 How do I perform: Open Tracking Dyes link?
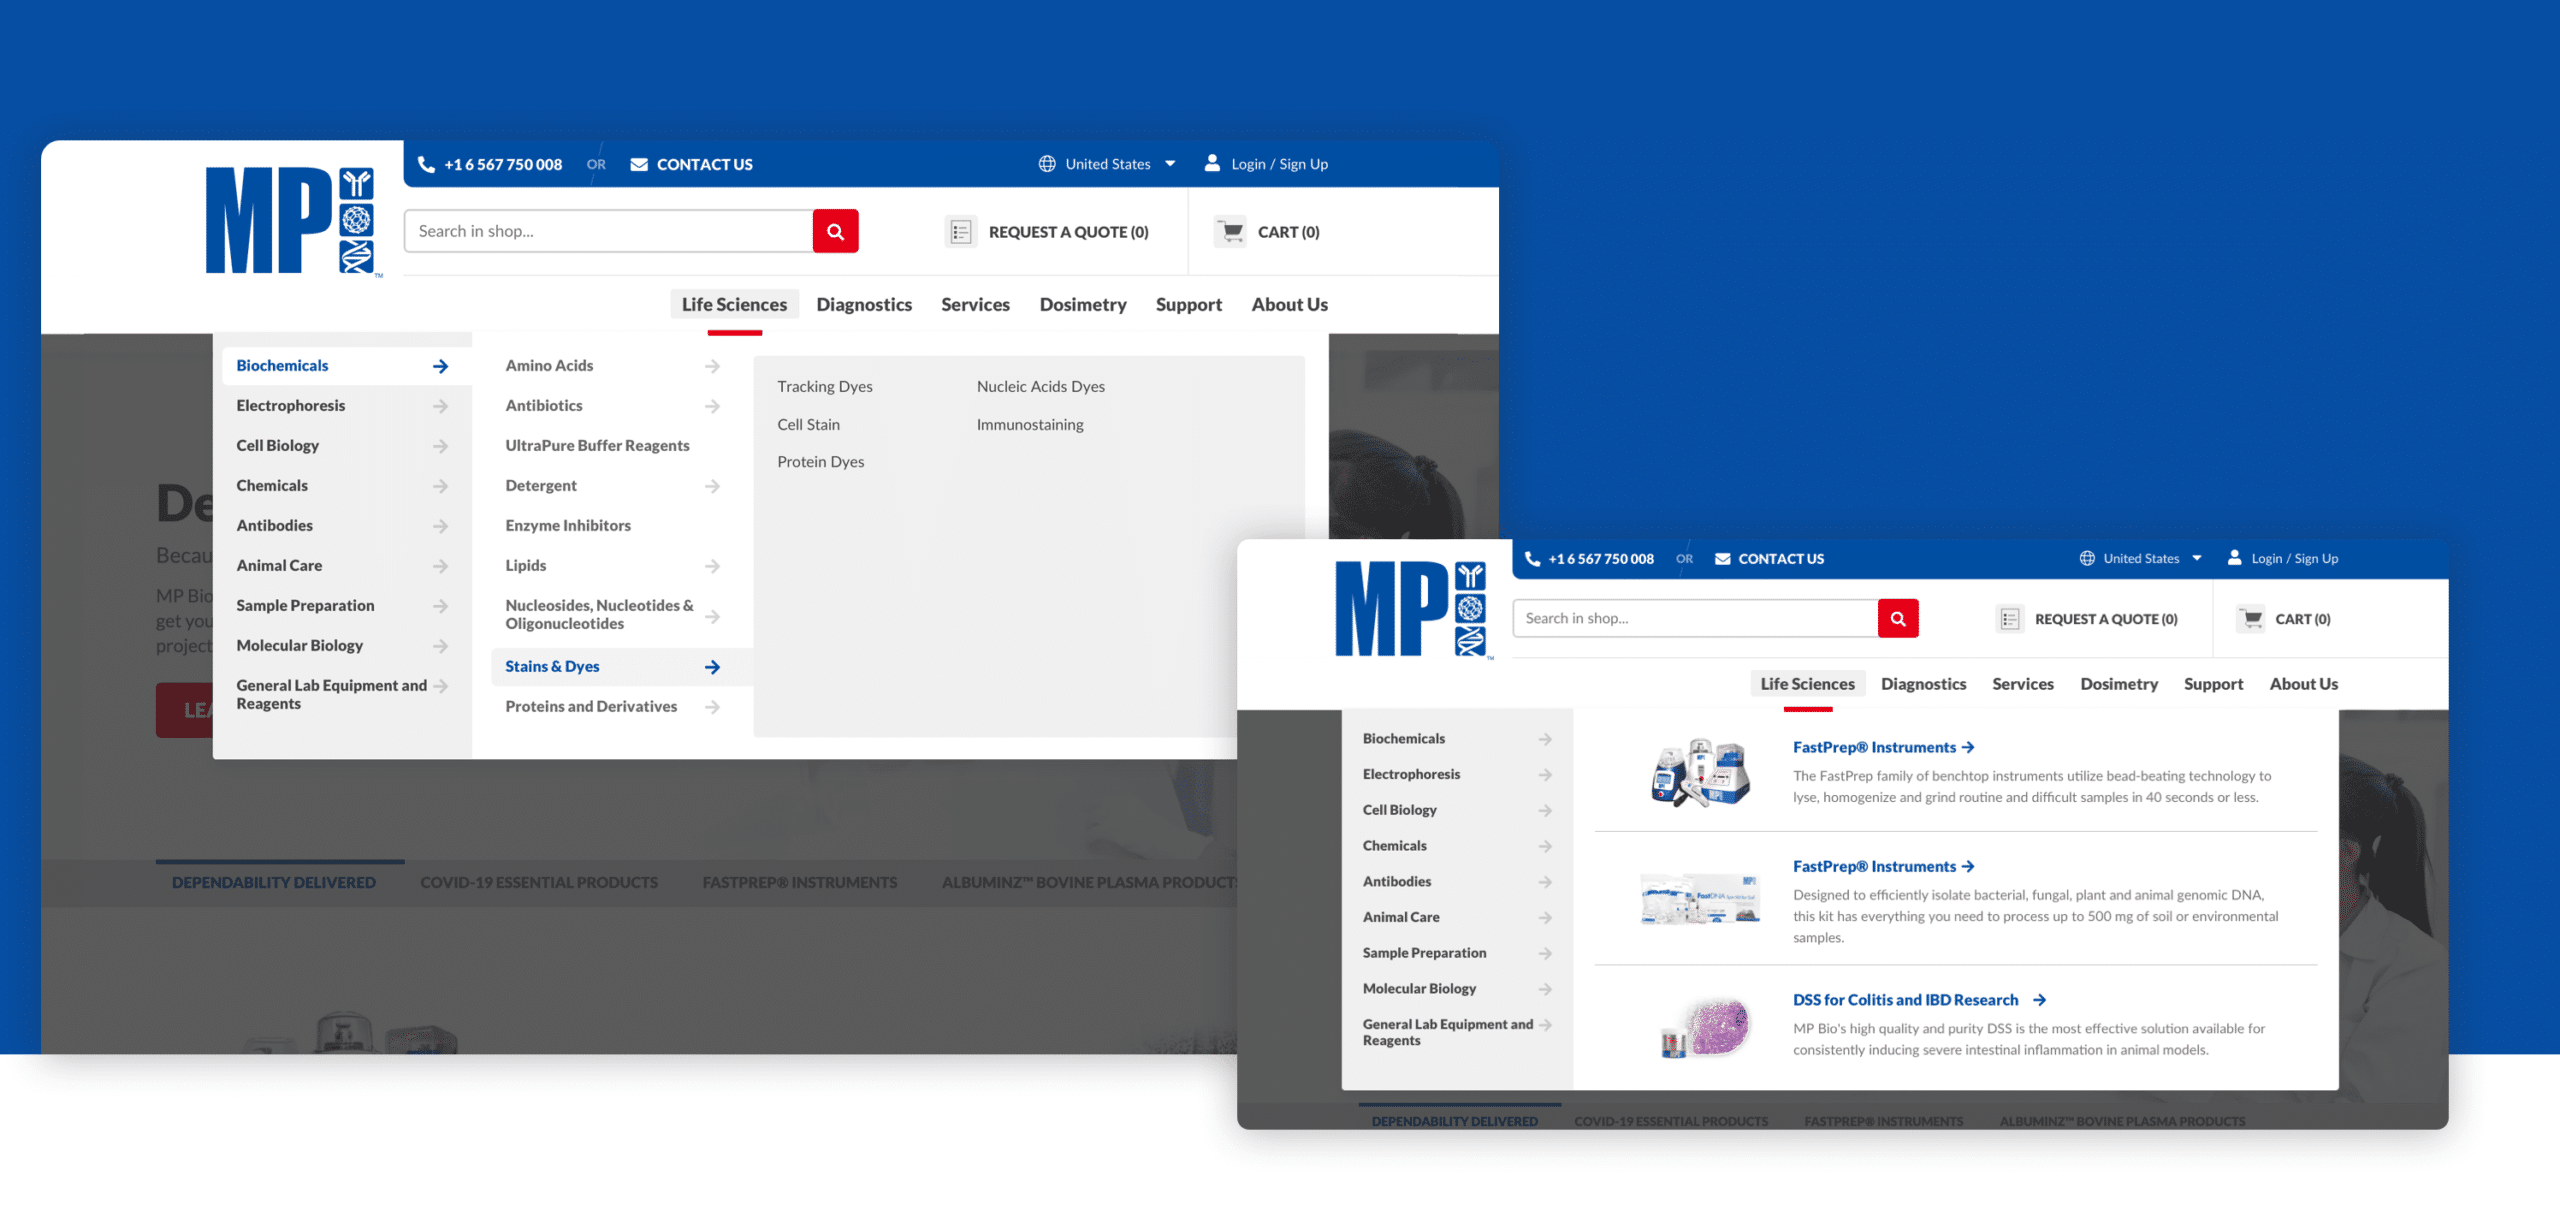825,386
